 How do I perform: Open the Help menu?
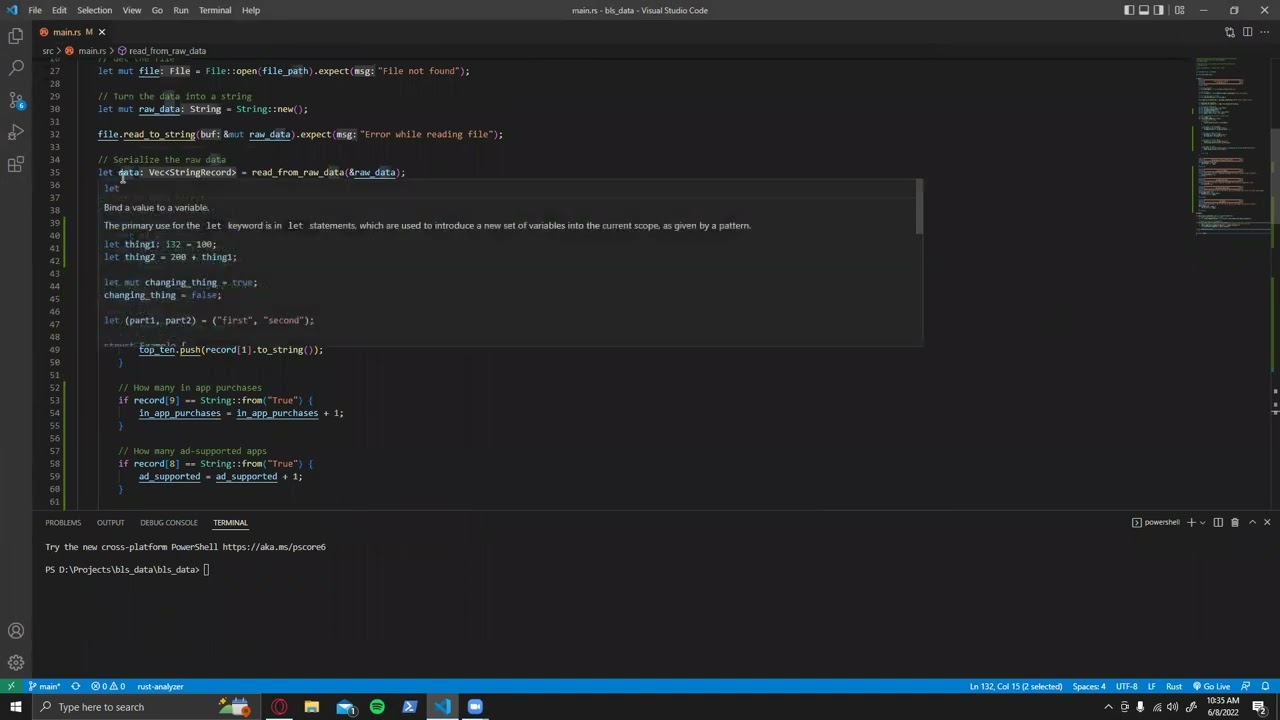pos(251,10)
